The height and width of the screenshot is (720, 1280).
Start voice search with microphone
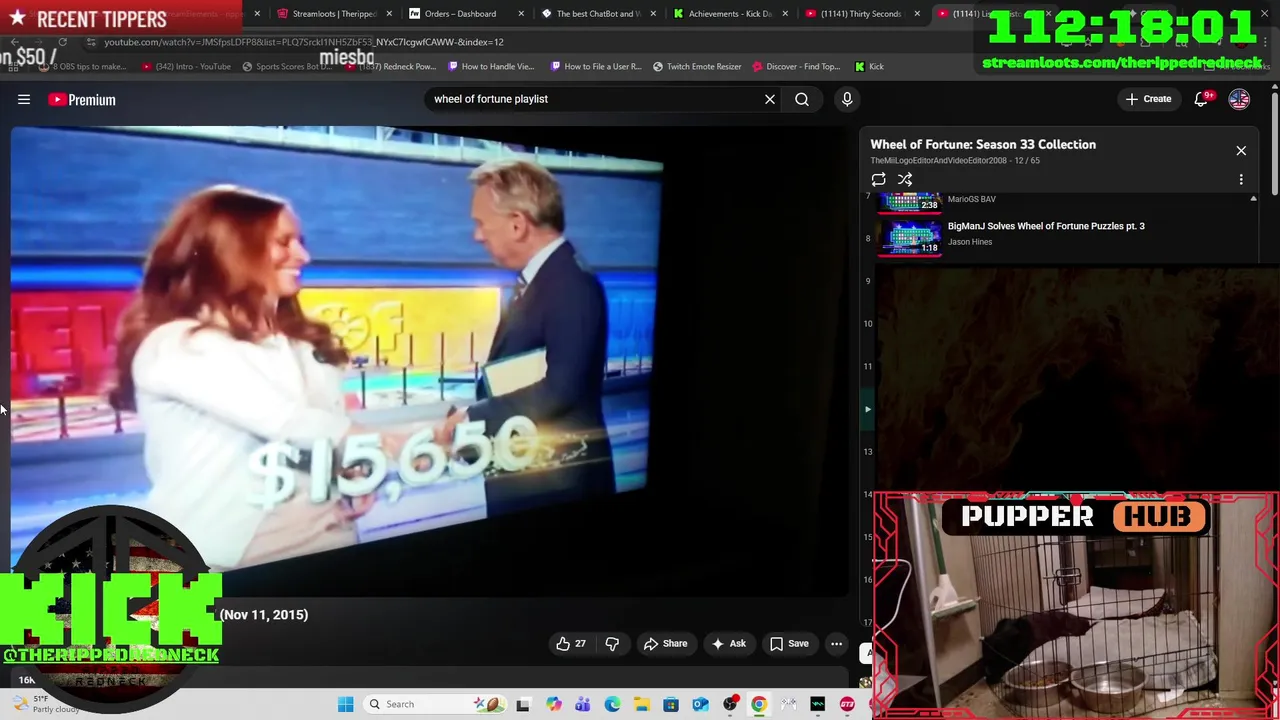pos(847,99)
